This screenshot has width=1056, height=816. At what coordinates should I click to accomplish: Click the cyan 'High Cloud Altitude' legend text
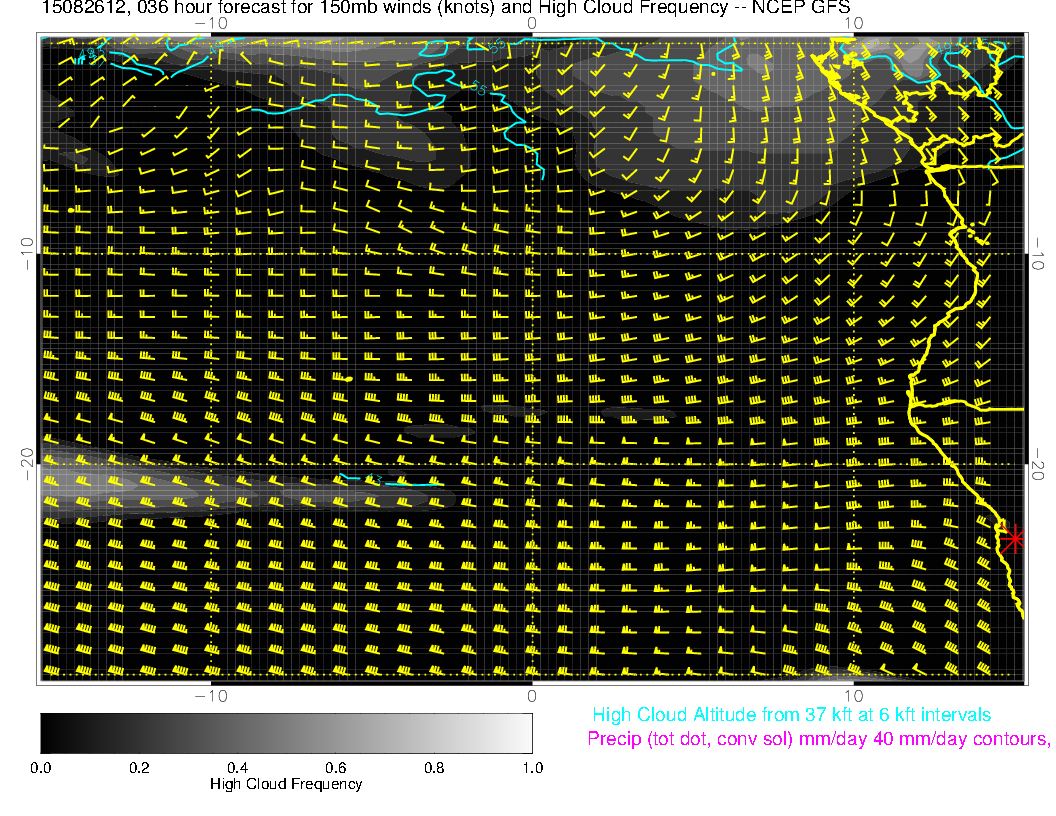click(x=791, y=715)
